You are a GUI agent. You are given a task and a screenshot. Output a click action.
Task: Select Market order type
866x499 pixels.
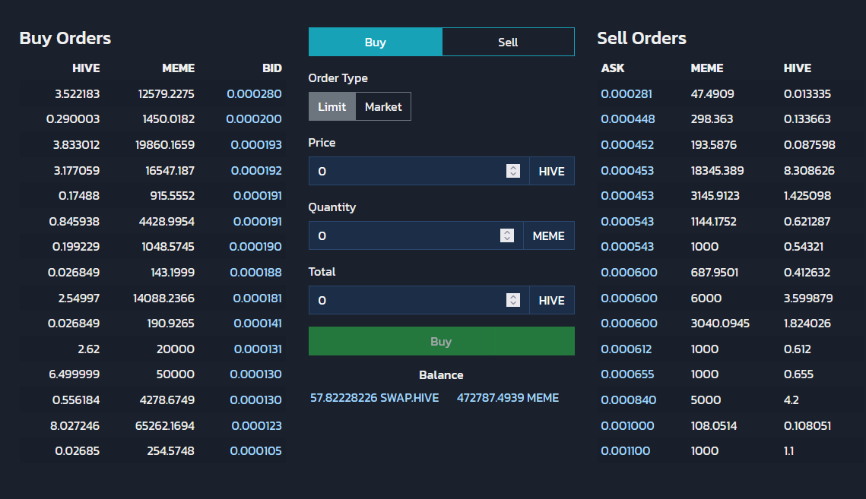click(x=383, y=107)
